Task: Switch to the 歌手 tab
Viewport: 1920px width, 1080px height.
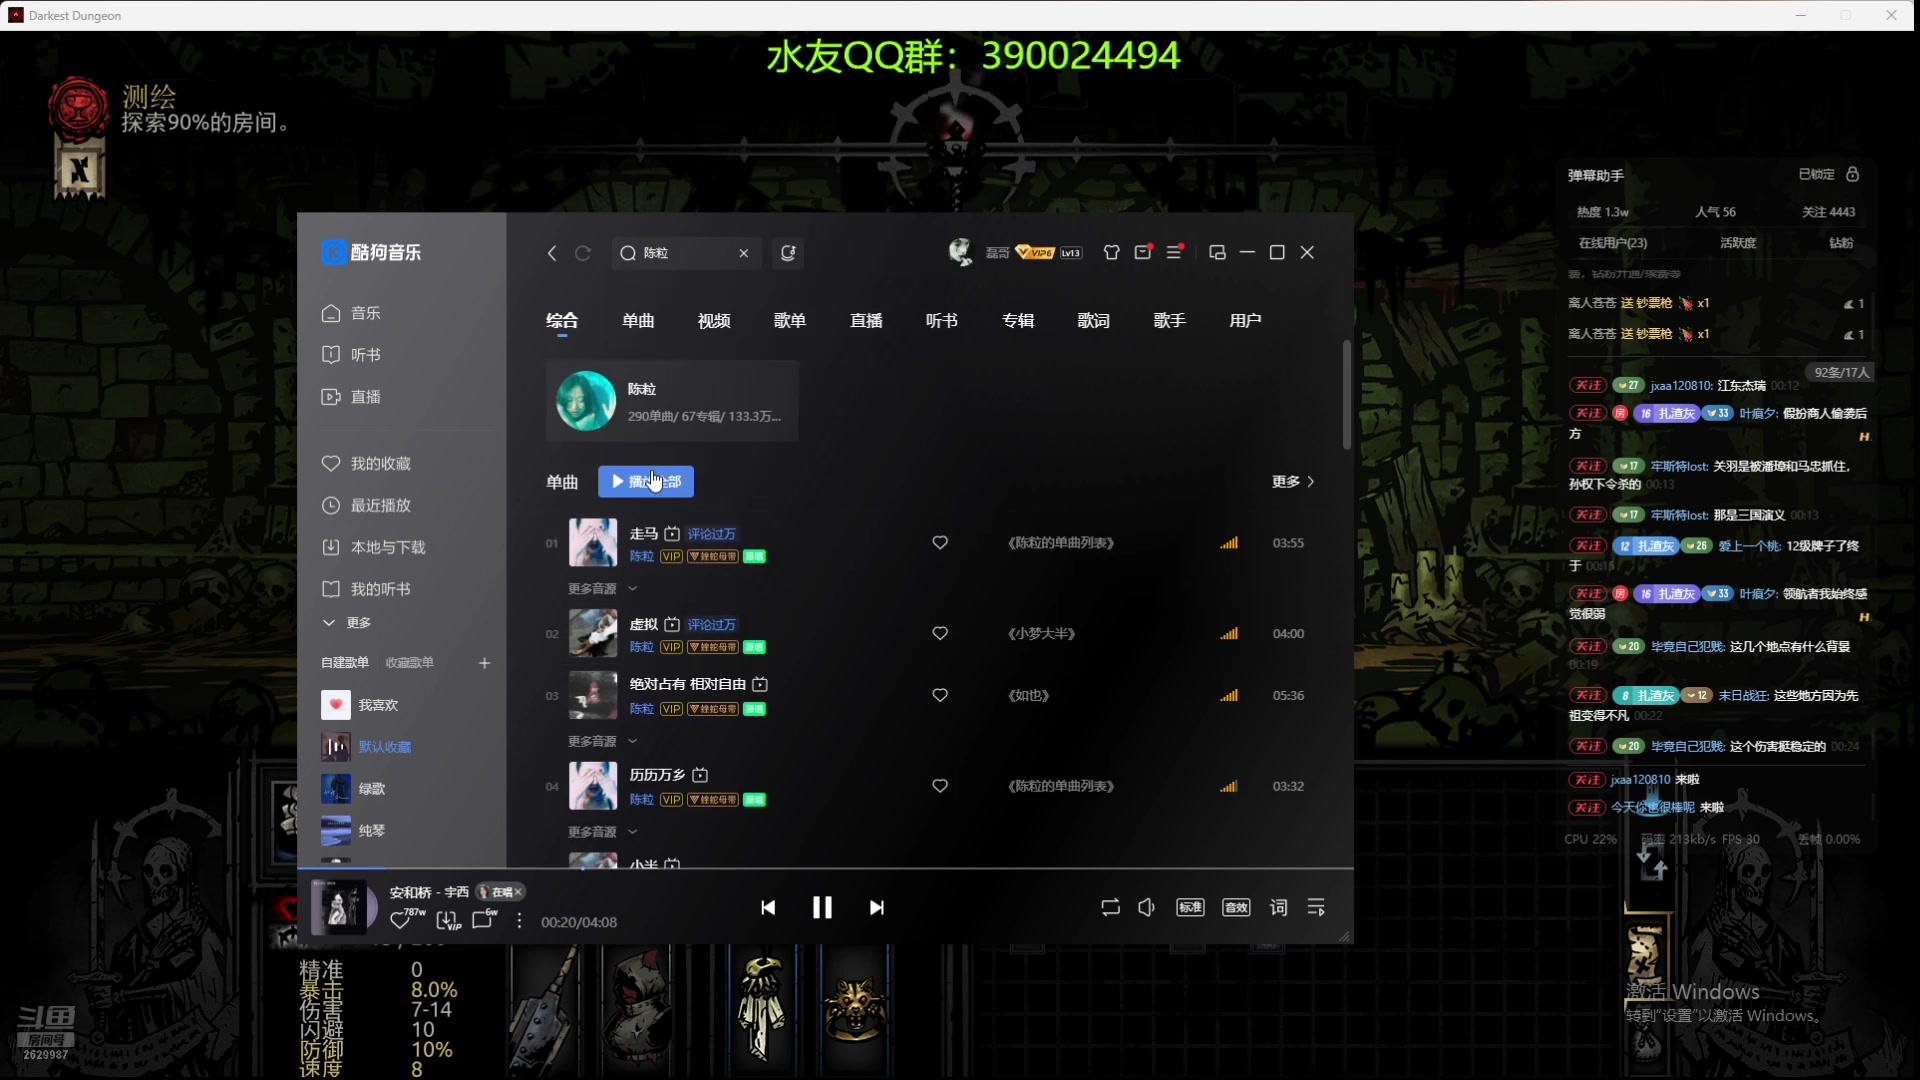Action: tap(1170, 321)
